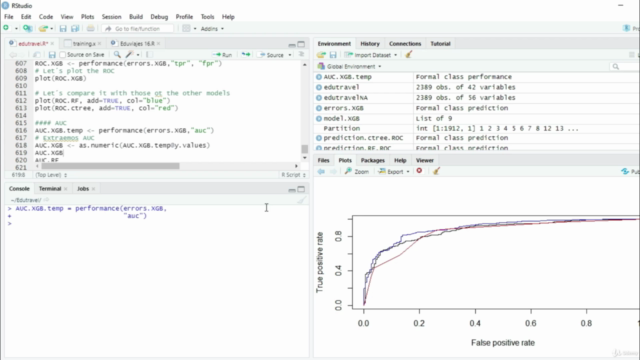Open the Code Tools magic wand
The height and width of the screenshot is (360, 640).
pos(130,55)
